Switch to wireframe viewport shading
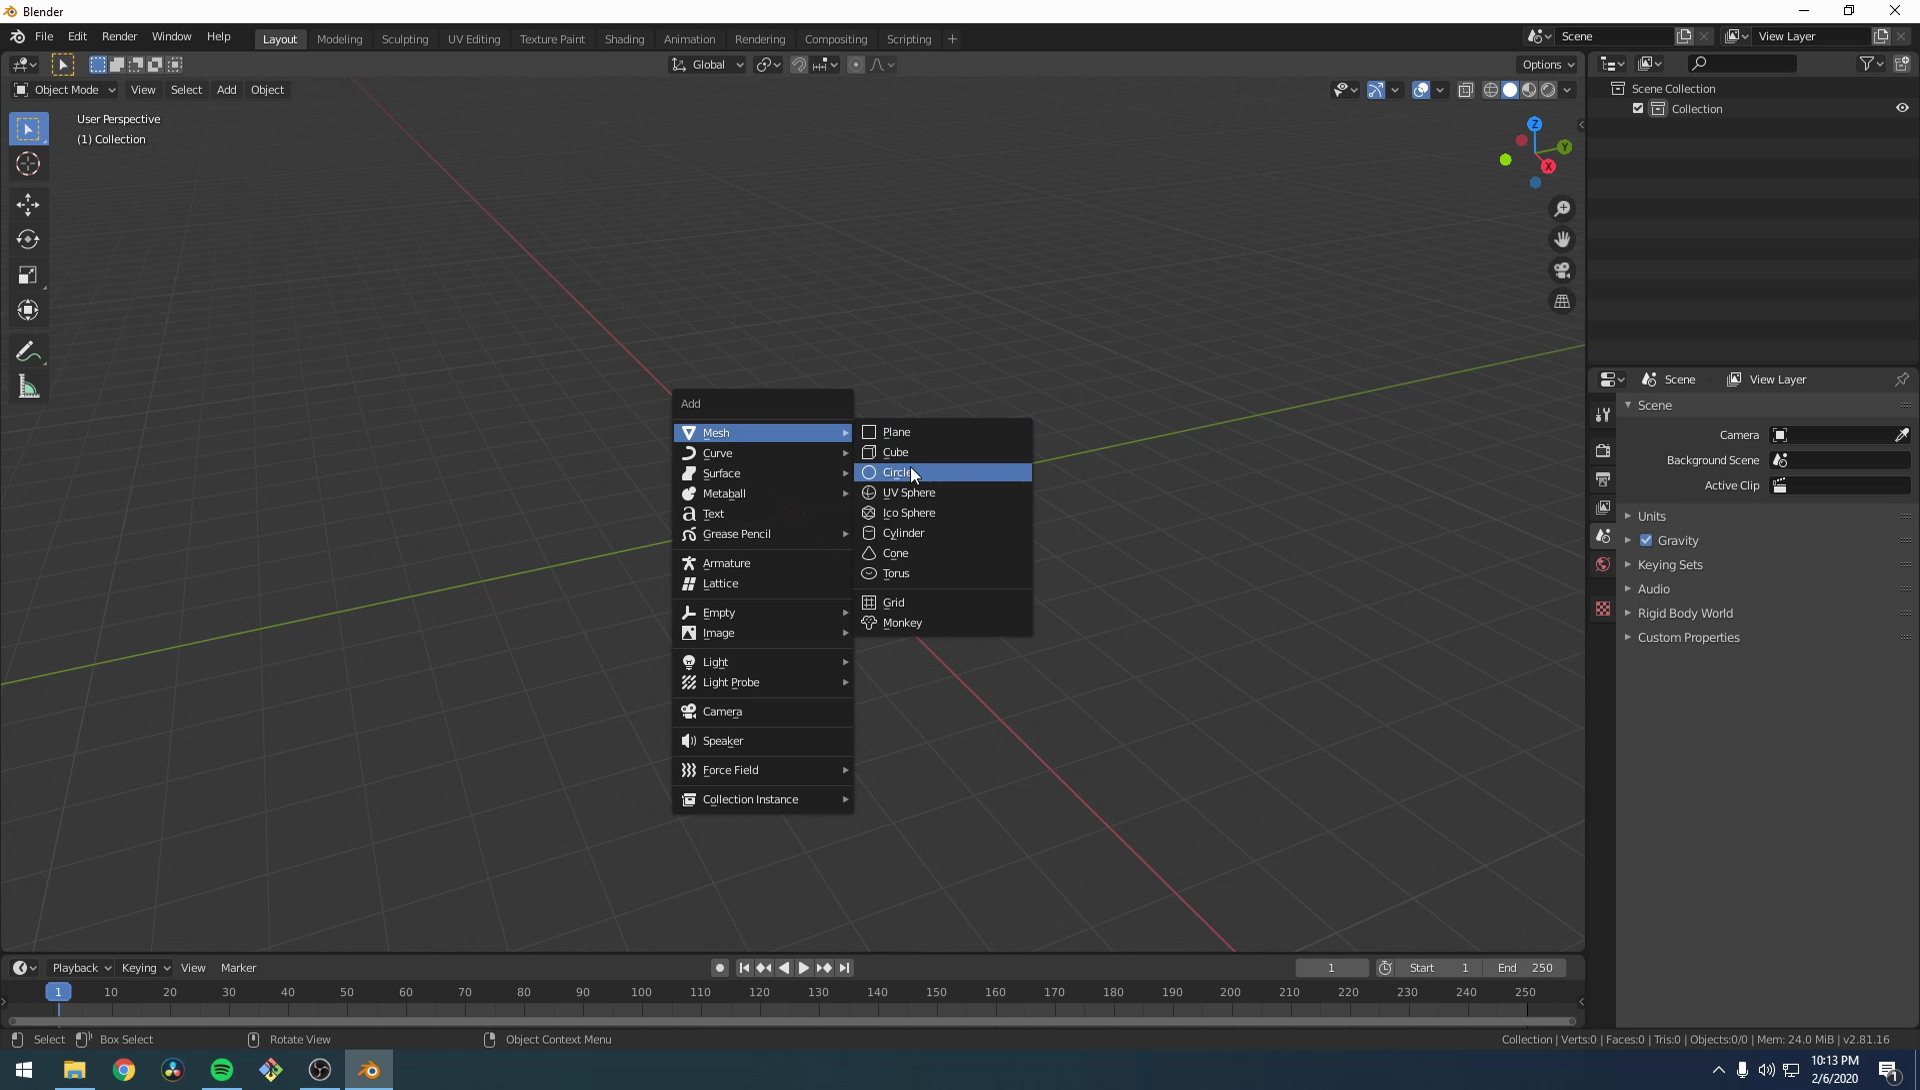 (1490, 90)
